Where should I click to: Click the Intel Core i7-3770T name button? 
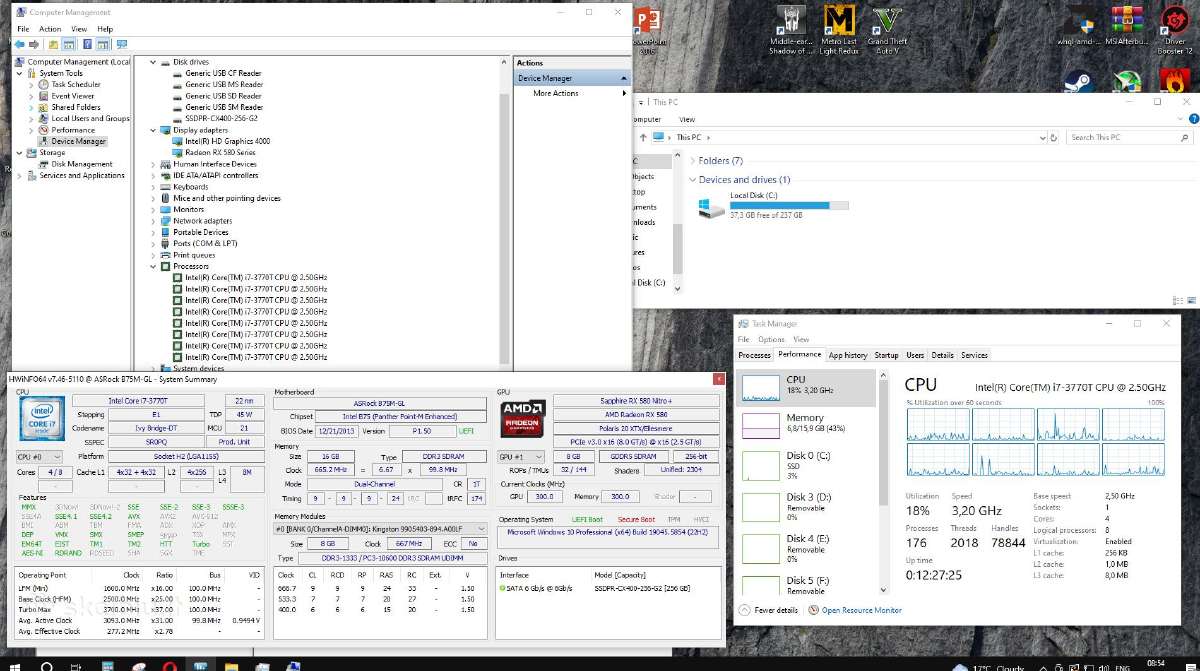138,400
